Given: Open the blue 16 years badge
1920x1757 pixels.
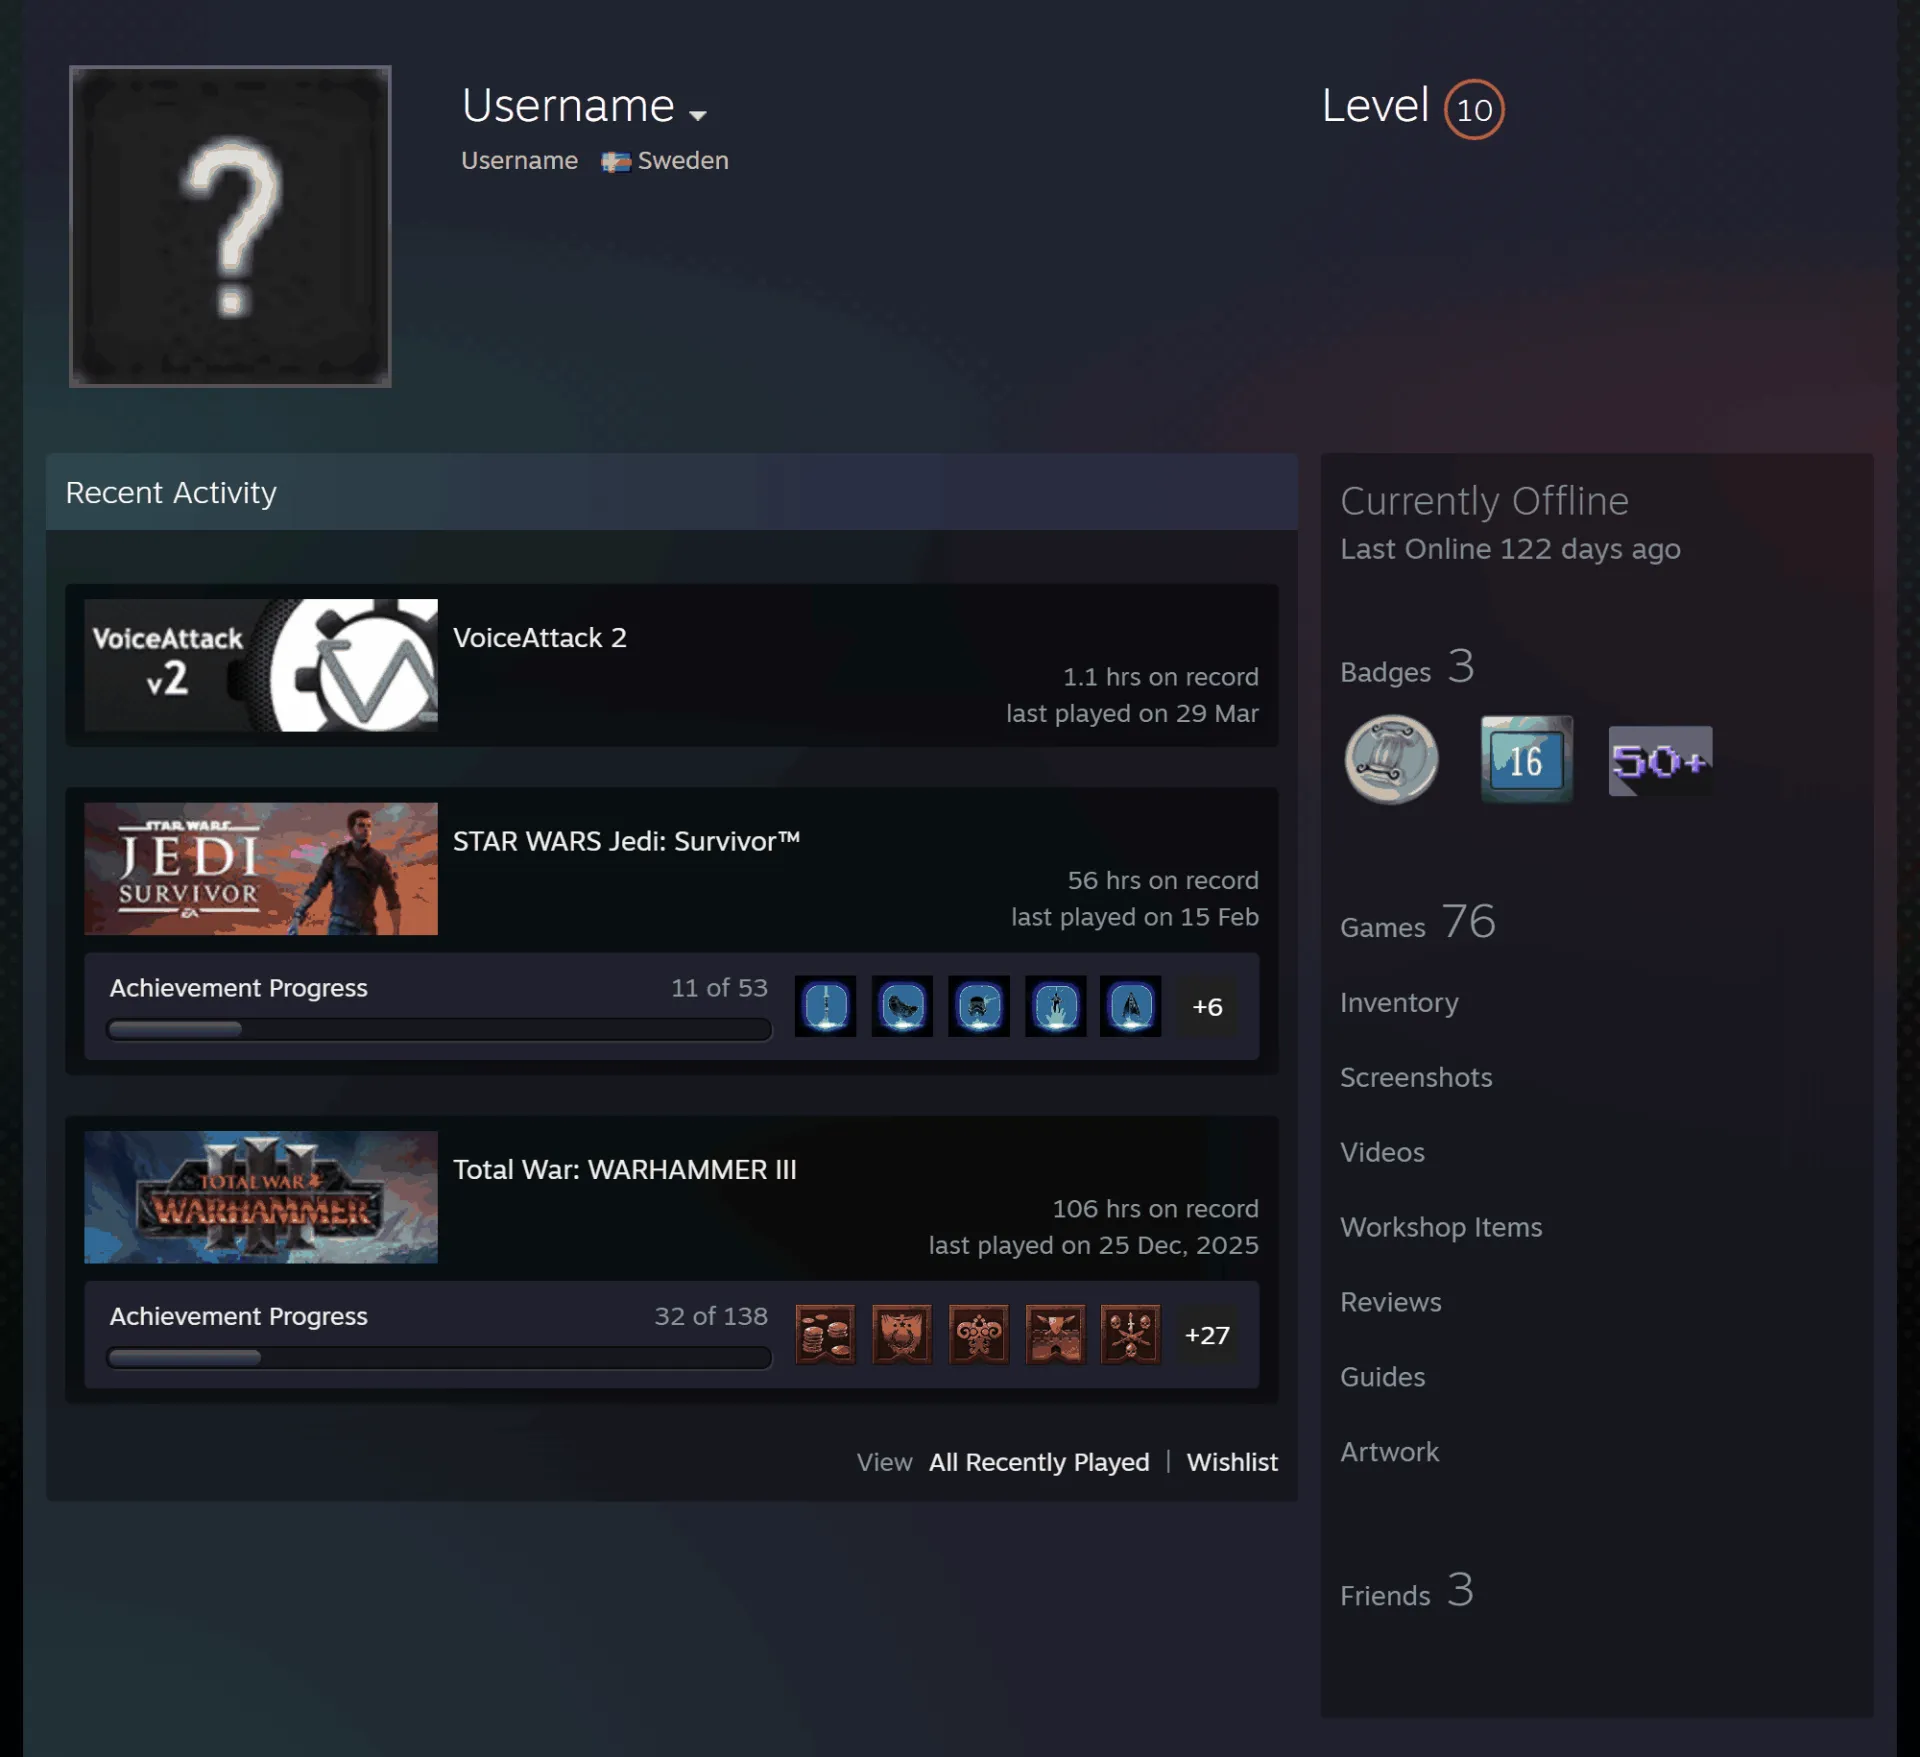Looking at the screenshot, I should [x=1526, y=759].
